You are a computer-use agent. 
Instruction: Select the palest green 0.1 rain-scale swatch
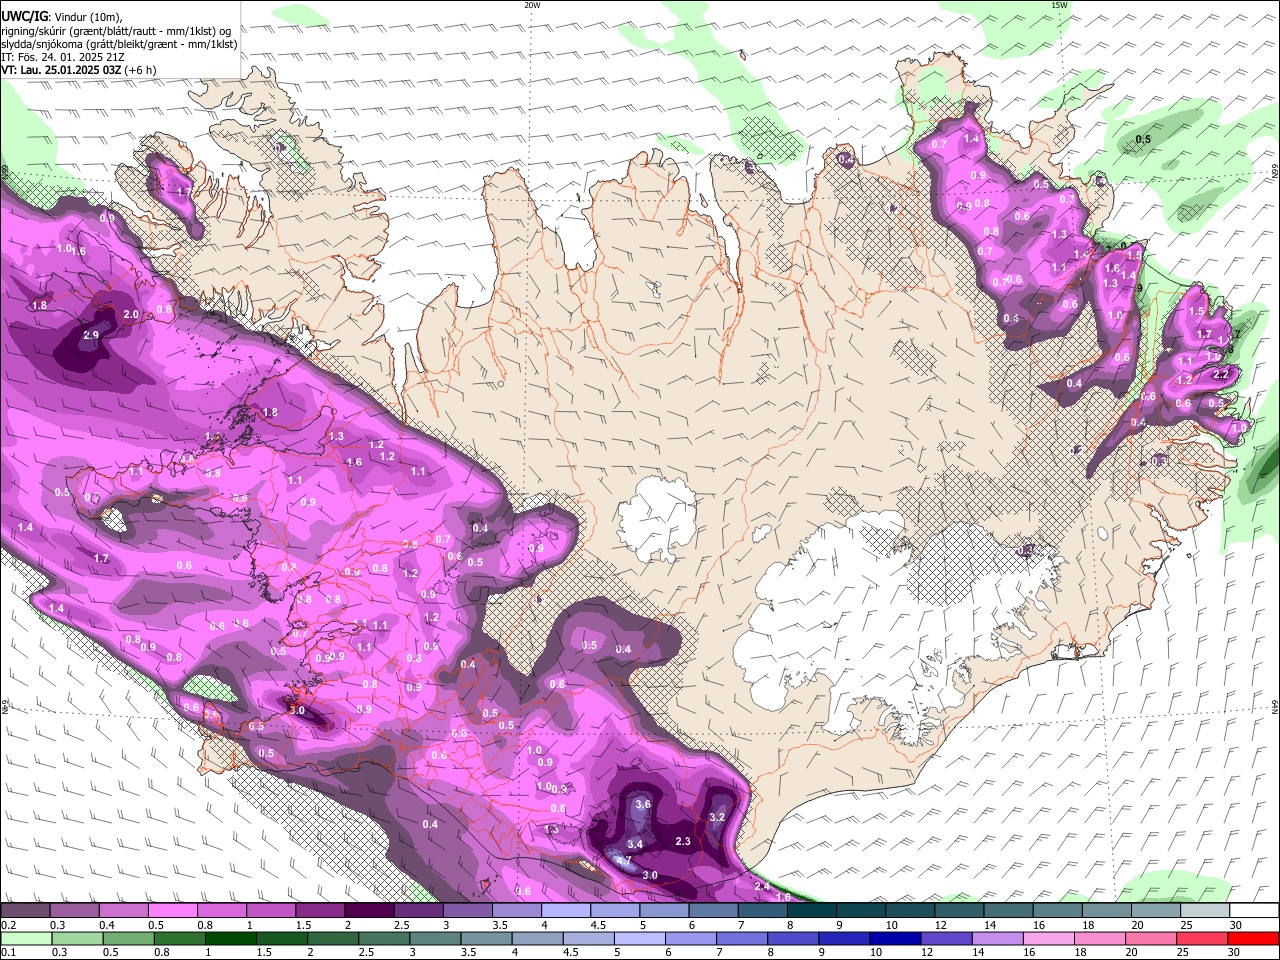pyautogui.click(x=25, y=938)
